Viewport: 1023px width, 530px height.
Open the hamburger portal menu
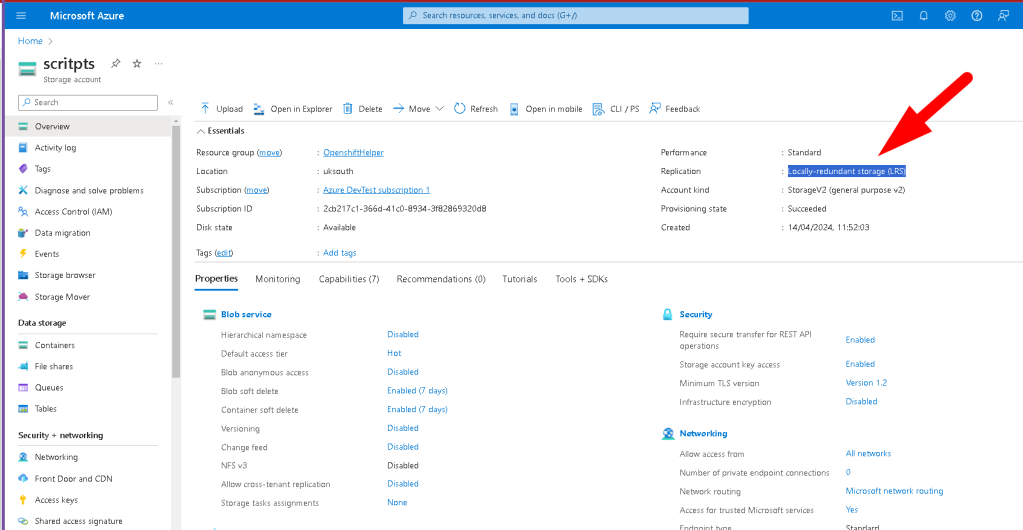(21, 16)
